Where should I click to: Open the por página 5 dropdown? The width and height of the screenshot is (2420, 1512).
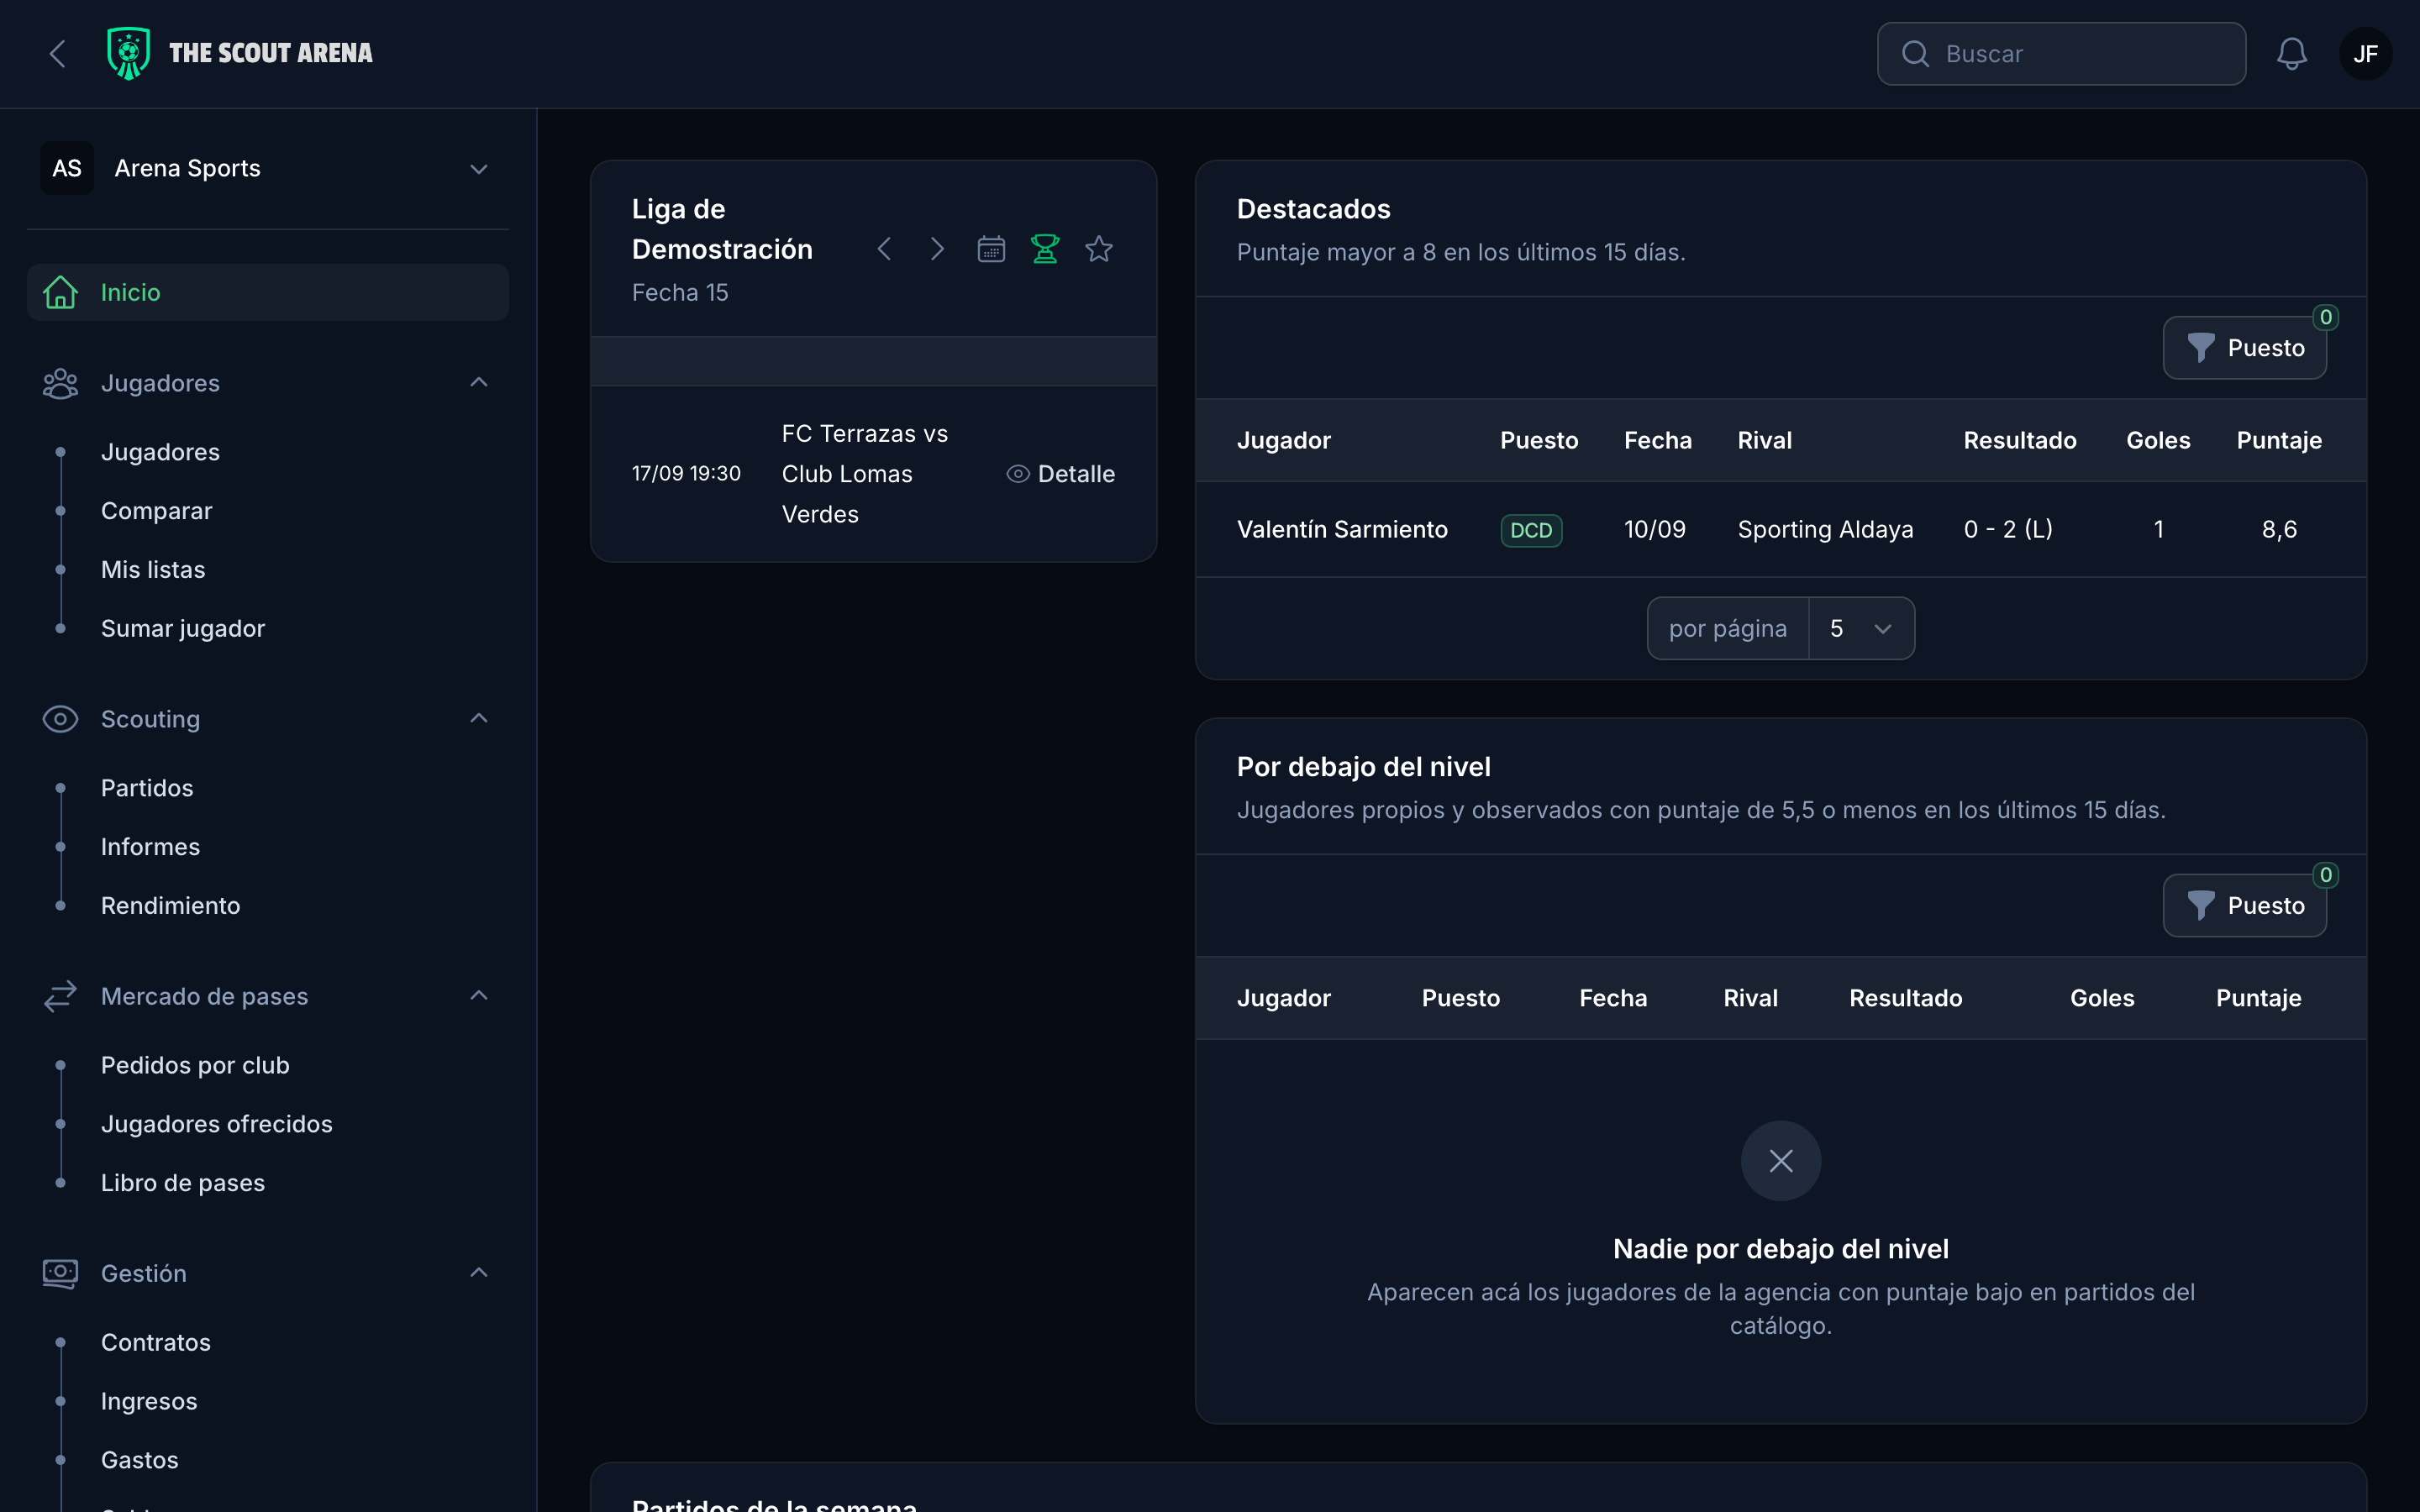(1861, 629)
